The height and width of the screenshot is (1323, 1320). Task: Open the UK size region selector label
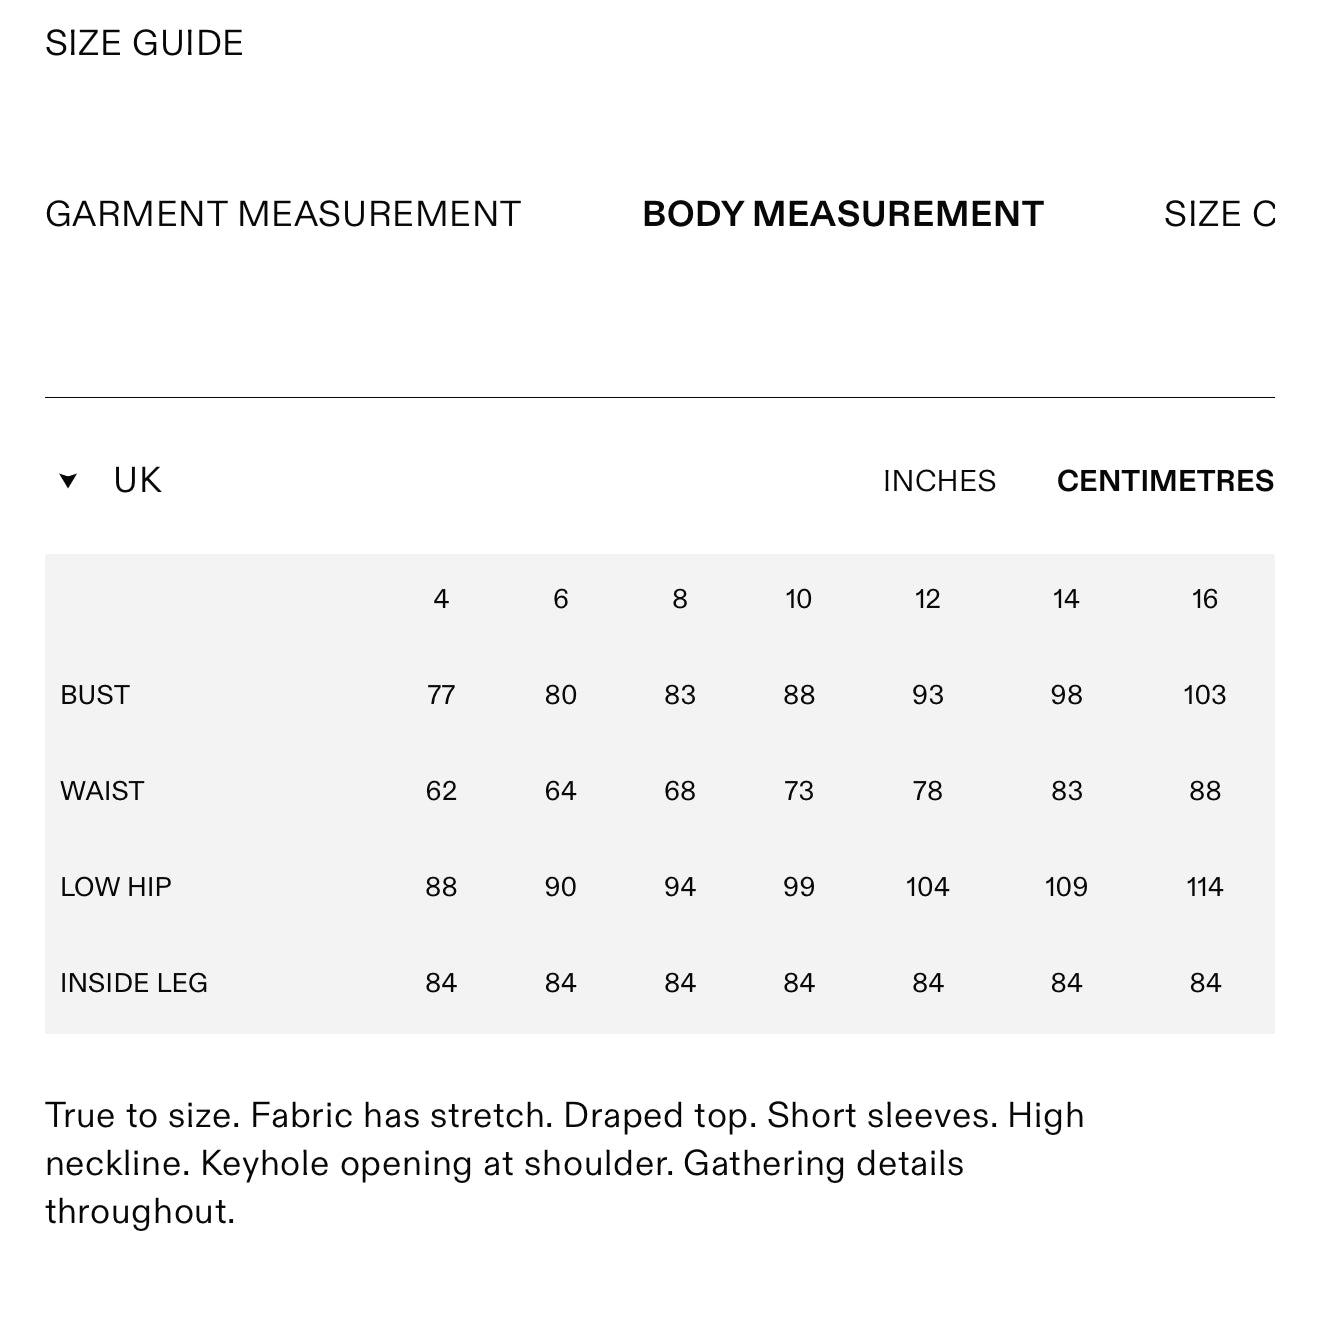137,481
